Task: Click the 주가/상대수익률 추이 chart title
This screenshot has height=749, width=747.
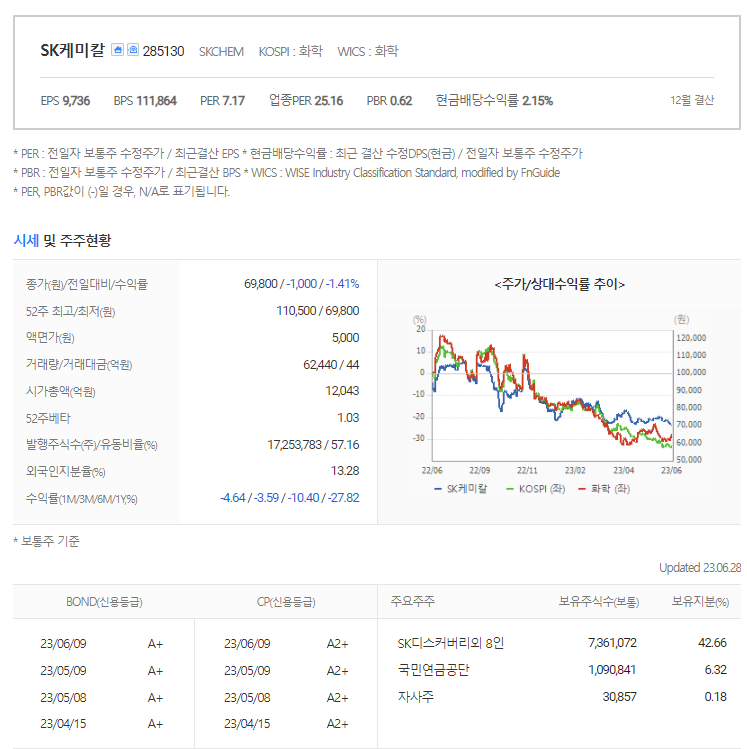Action: [x=559, y=284]
